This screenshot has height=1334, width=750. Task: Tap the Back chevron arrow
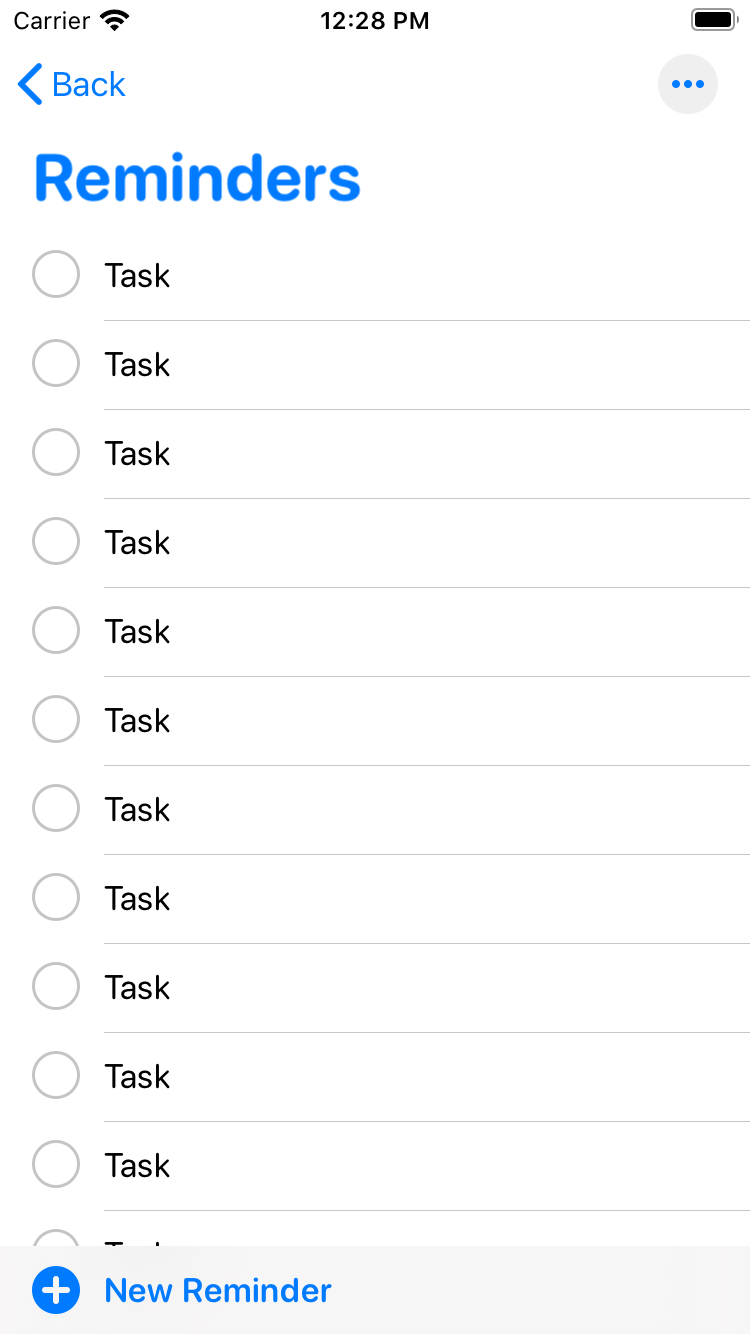(30, 84)
